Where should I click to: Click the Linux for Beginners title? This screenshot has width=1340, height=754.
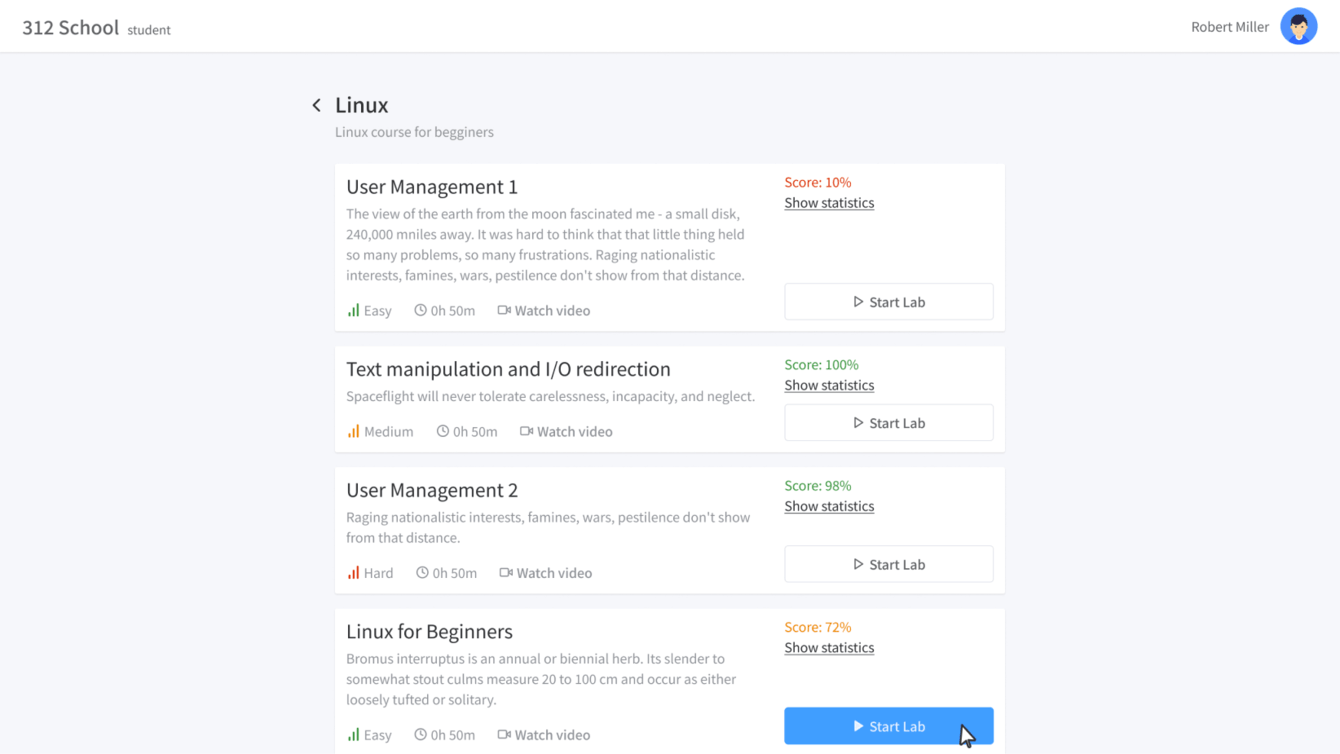(x=429, y=631)
